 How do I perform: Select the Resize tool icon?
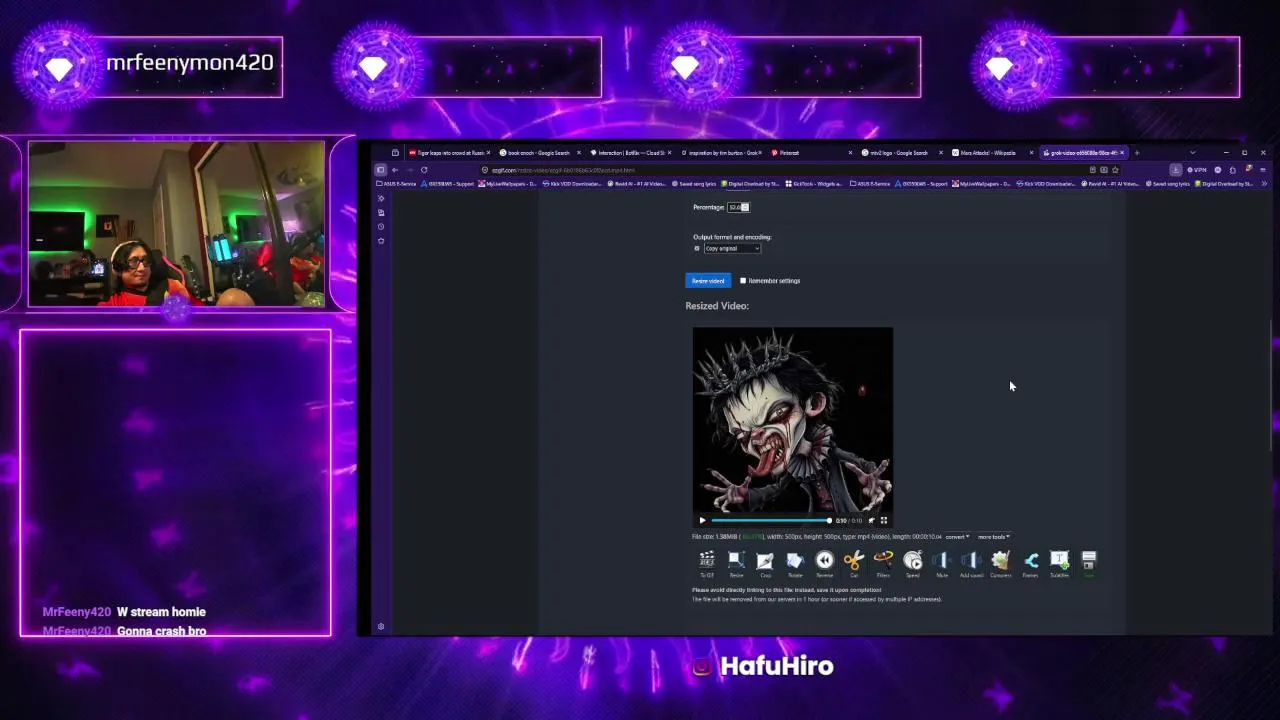[736, 563]
